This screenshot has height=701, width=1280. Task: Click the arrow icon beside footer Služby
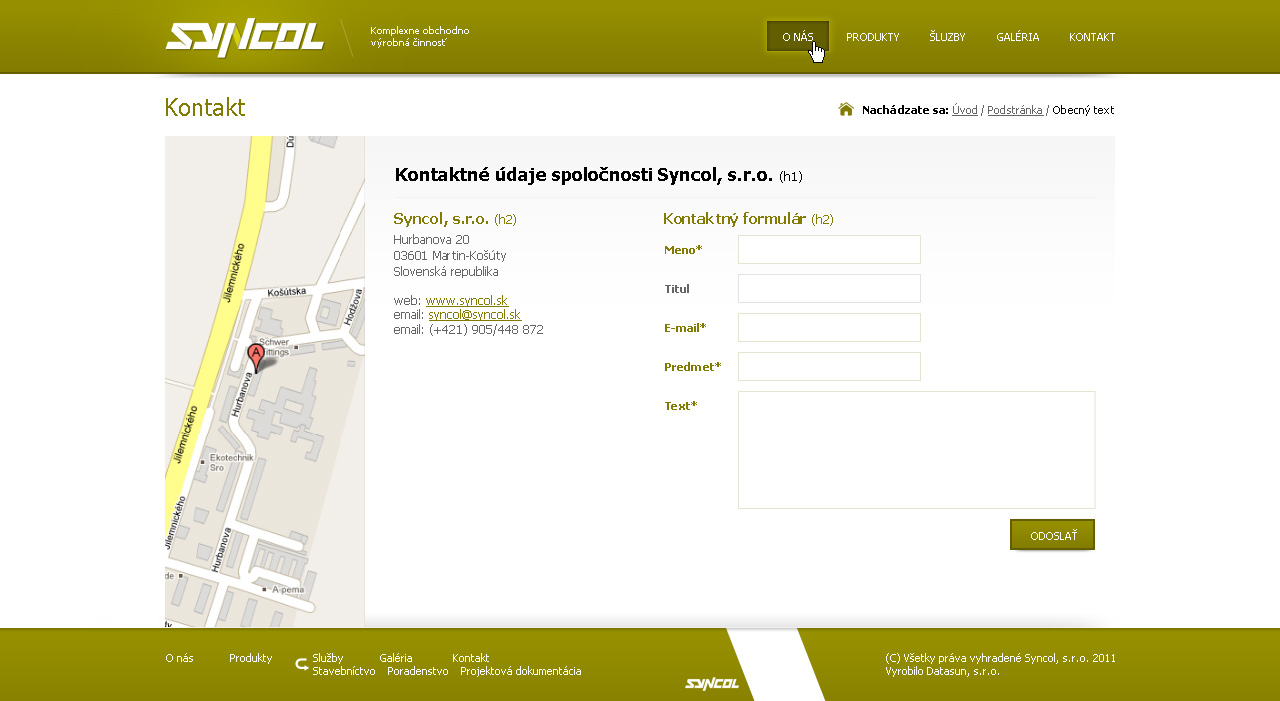[301, 664]
